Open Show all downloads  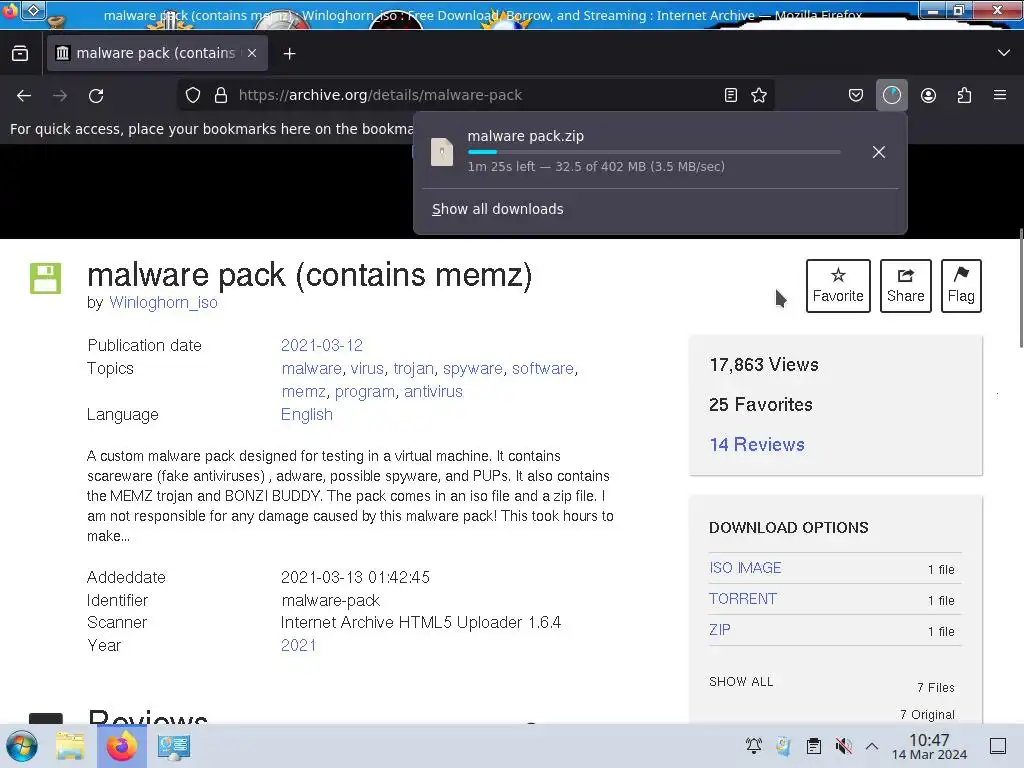(498, 209)
